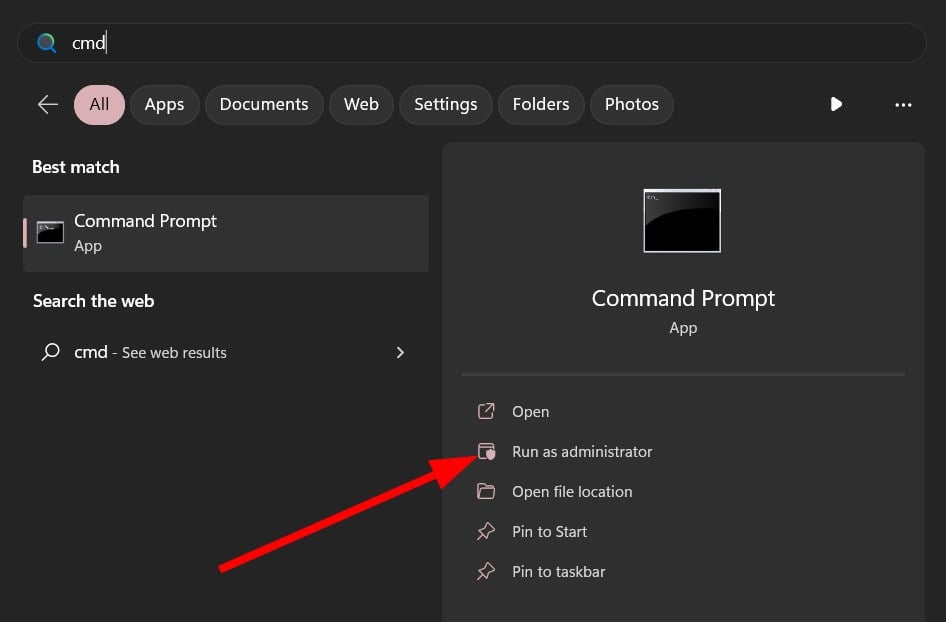Click the search magnifier icon in search bar
This screenshot has width=946, height=622.
(46, 43)
